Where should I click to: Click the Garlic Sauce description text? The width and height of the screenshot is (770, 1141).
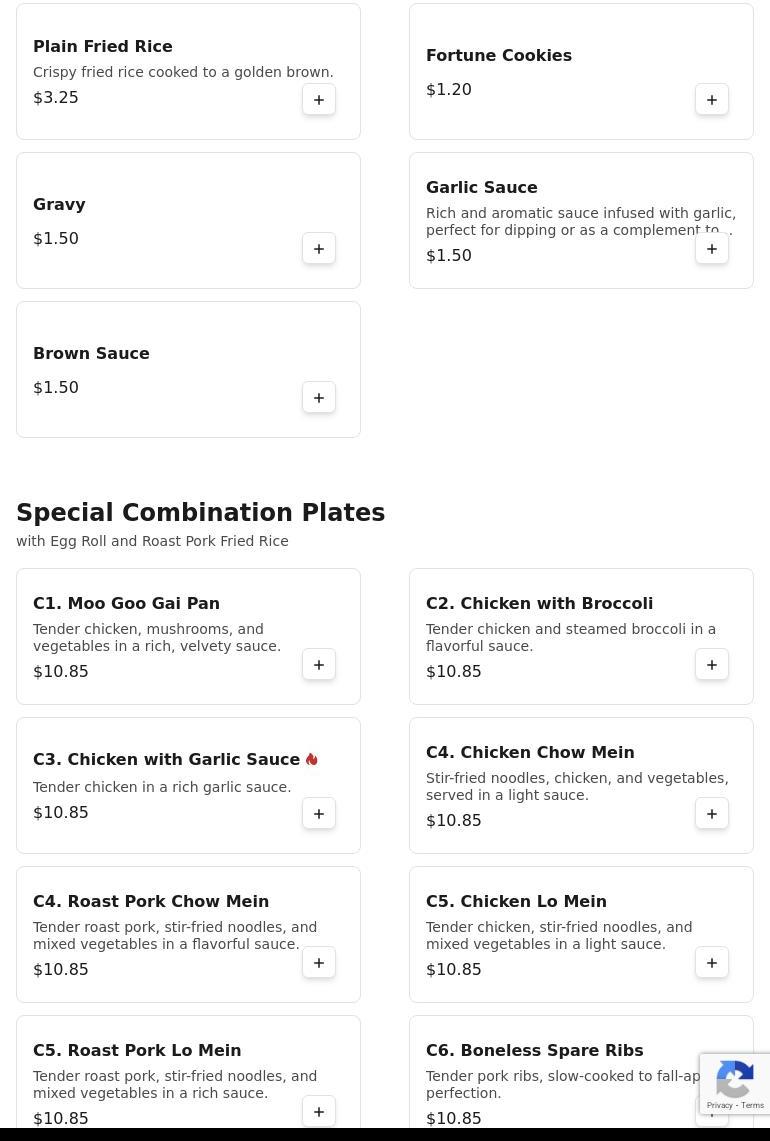pos(580,222)
